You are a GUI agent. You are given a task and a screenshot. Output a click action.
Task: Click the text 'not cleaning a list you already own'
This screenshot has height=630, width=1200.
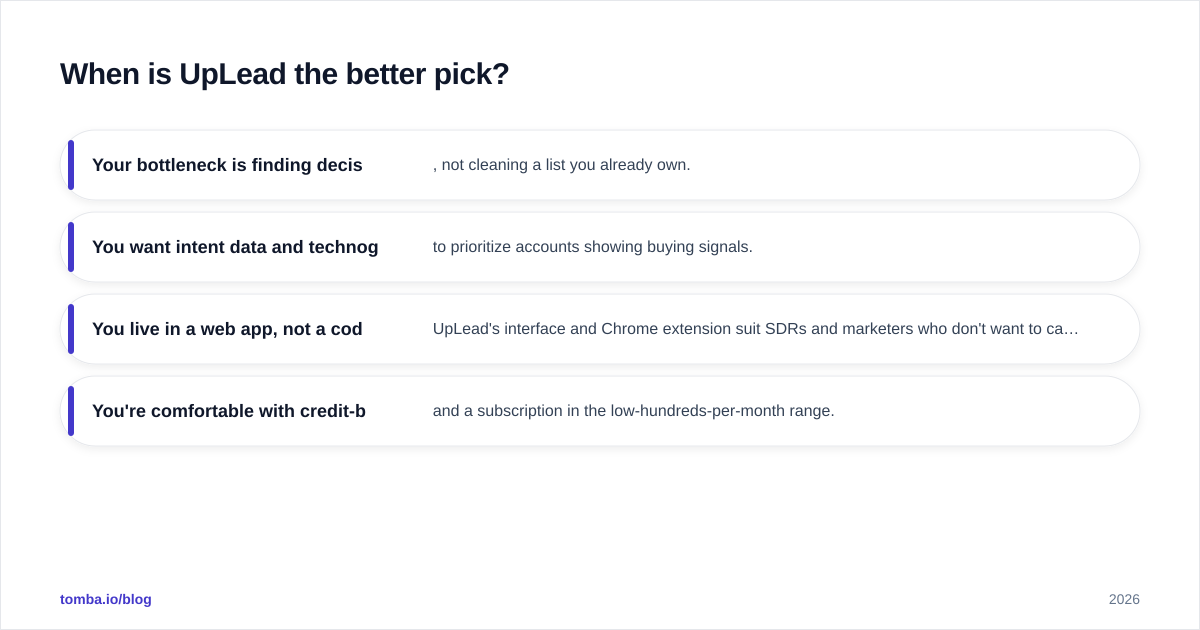point(564,165)
